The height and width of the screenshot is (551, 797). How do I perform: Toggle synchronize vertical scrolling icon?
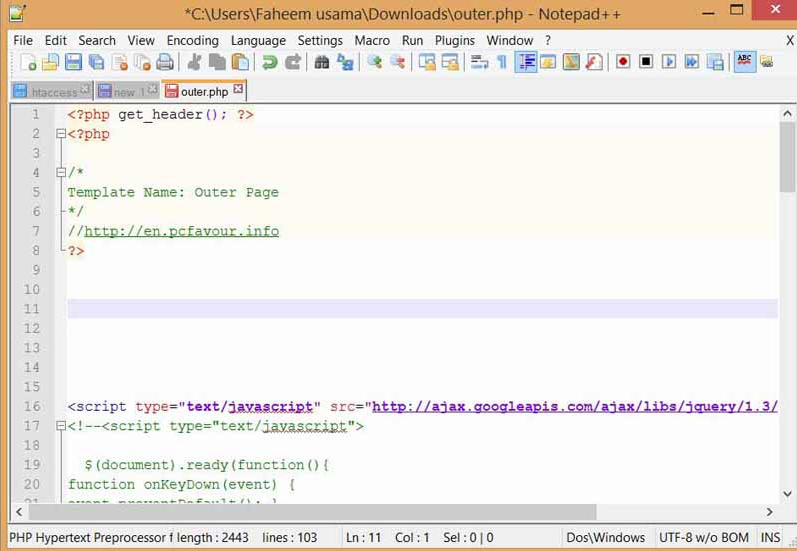pyautogui.click(x=427, y=62)
